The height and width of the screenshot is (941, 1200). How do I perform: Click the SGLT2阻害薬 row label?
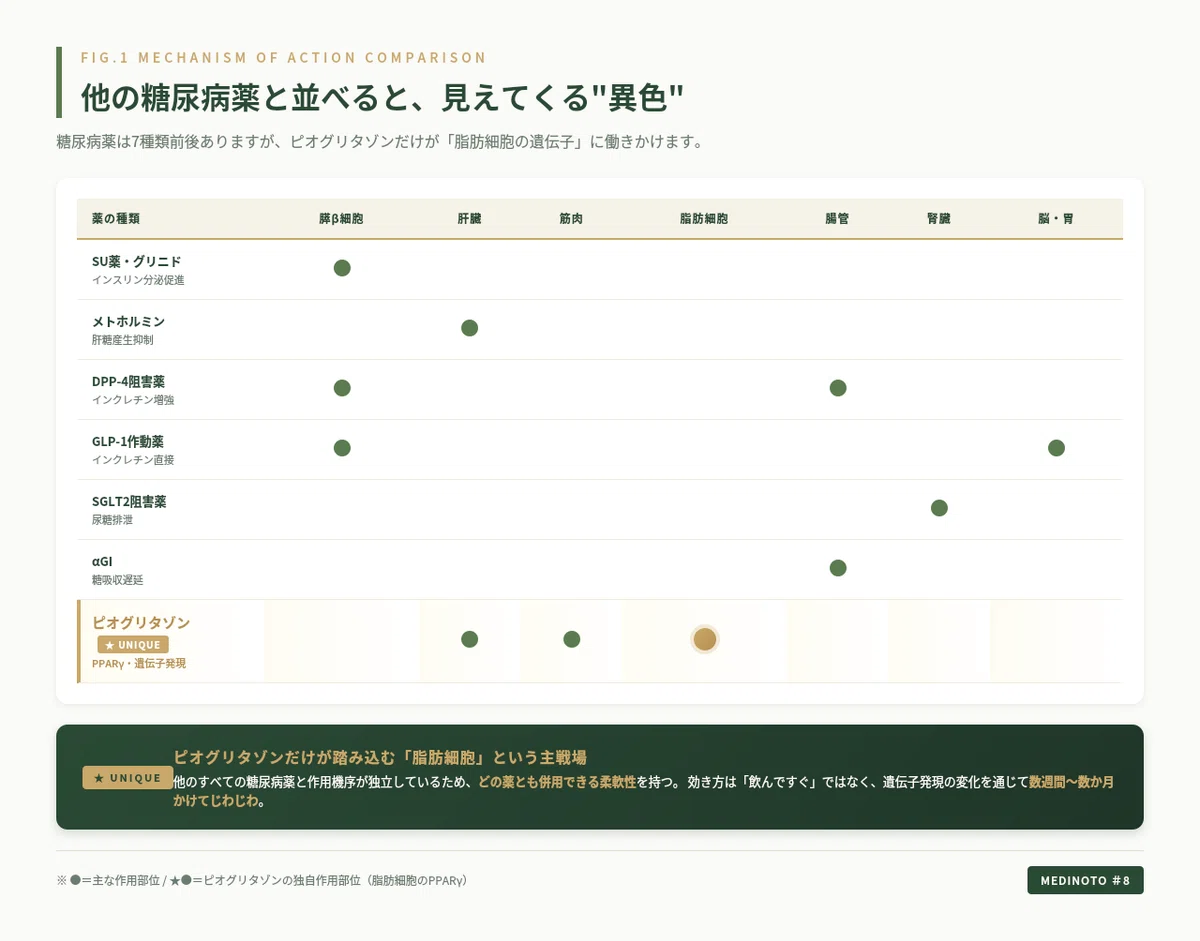click(x=129, y=501)
